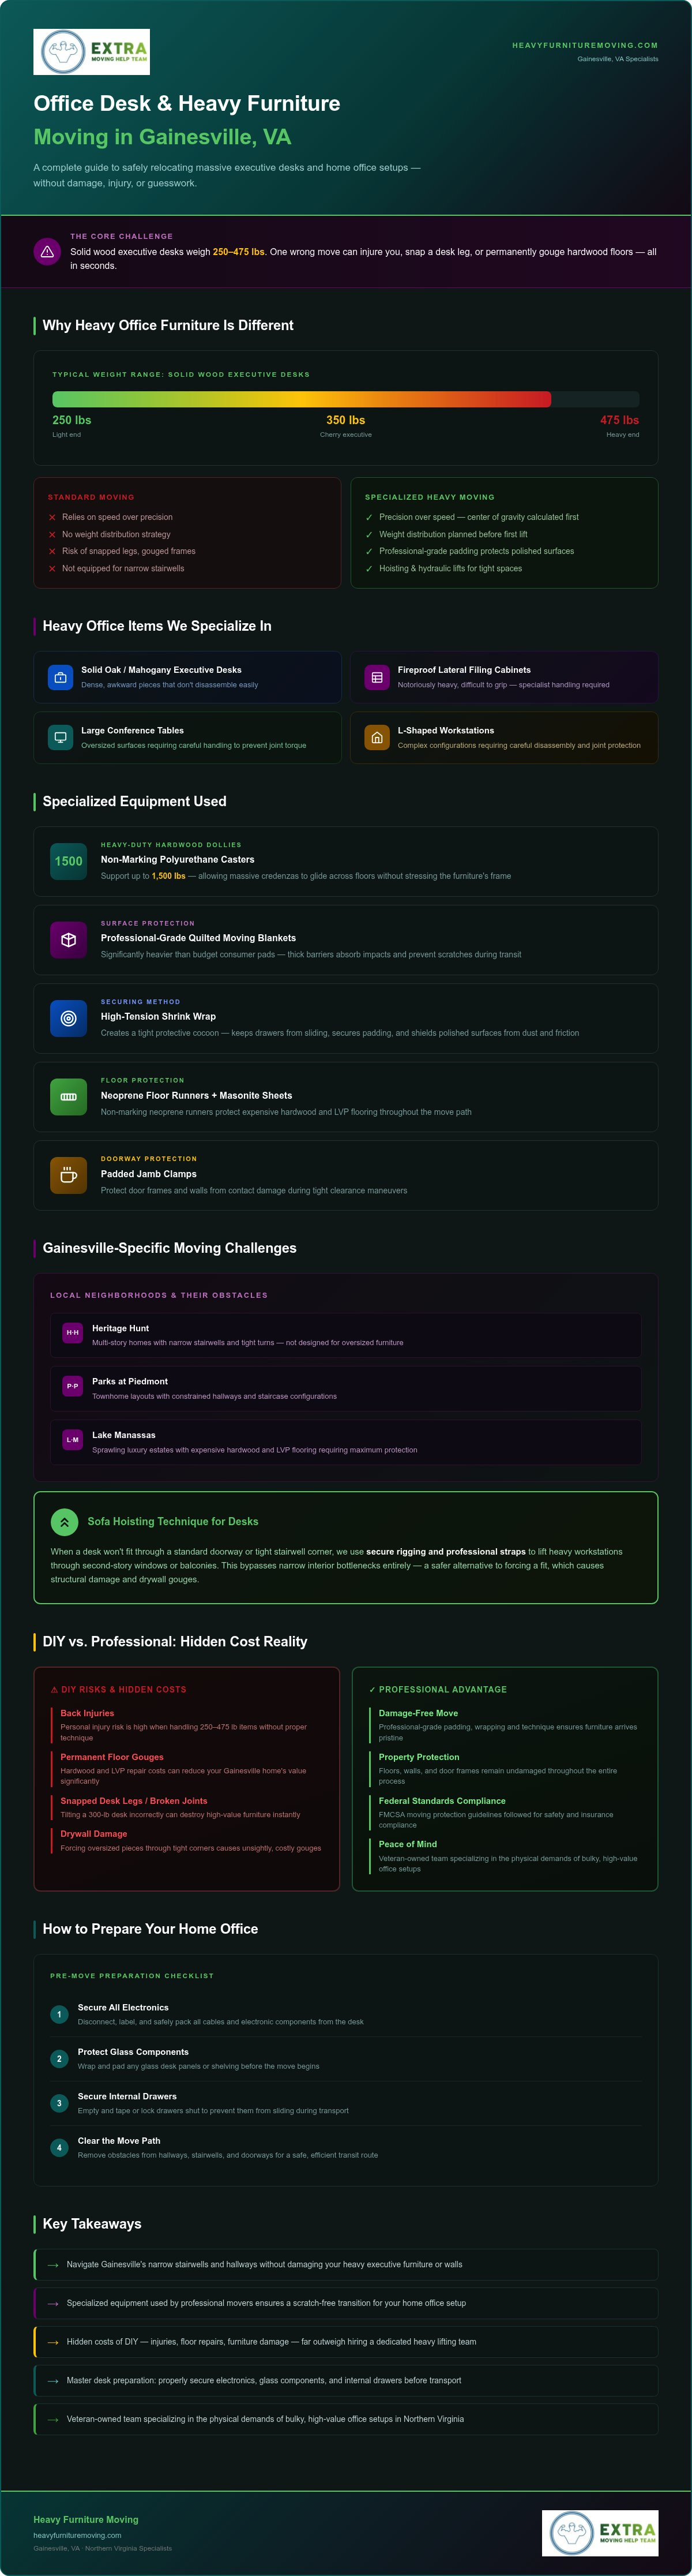692x2576 pixels.
Task: Click the Lake Manassas neighborhood row
Action: 345,1442
